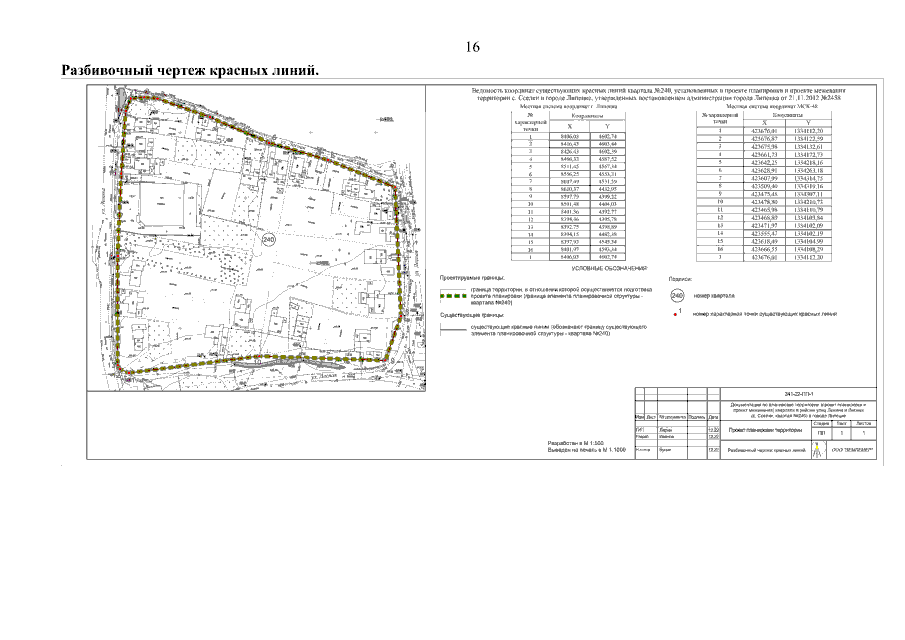Click the 'Местная система координат МСК-48' table caption

coord(774,107)
